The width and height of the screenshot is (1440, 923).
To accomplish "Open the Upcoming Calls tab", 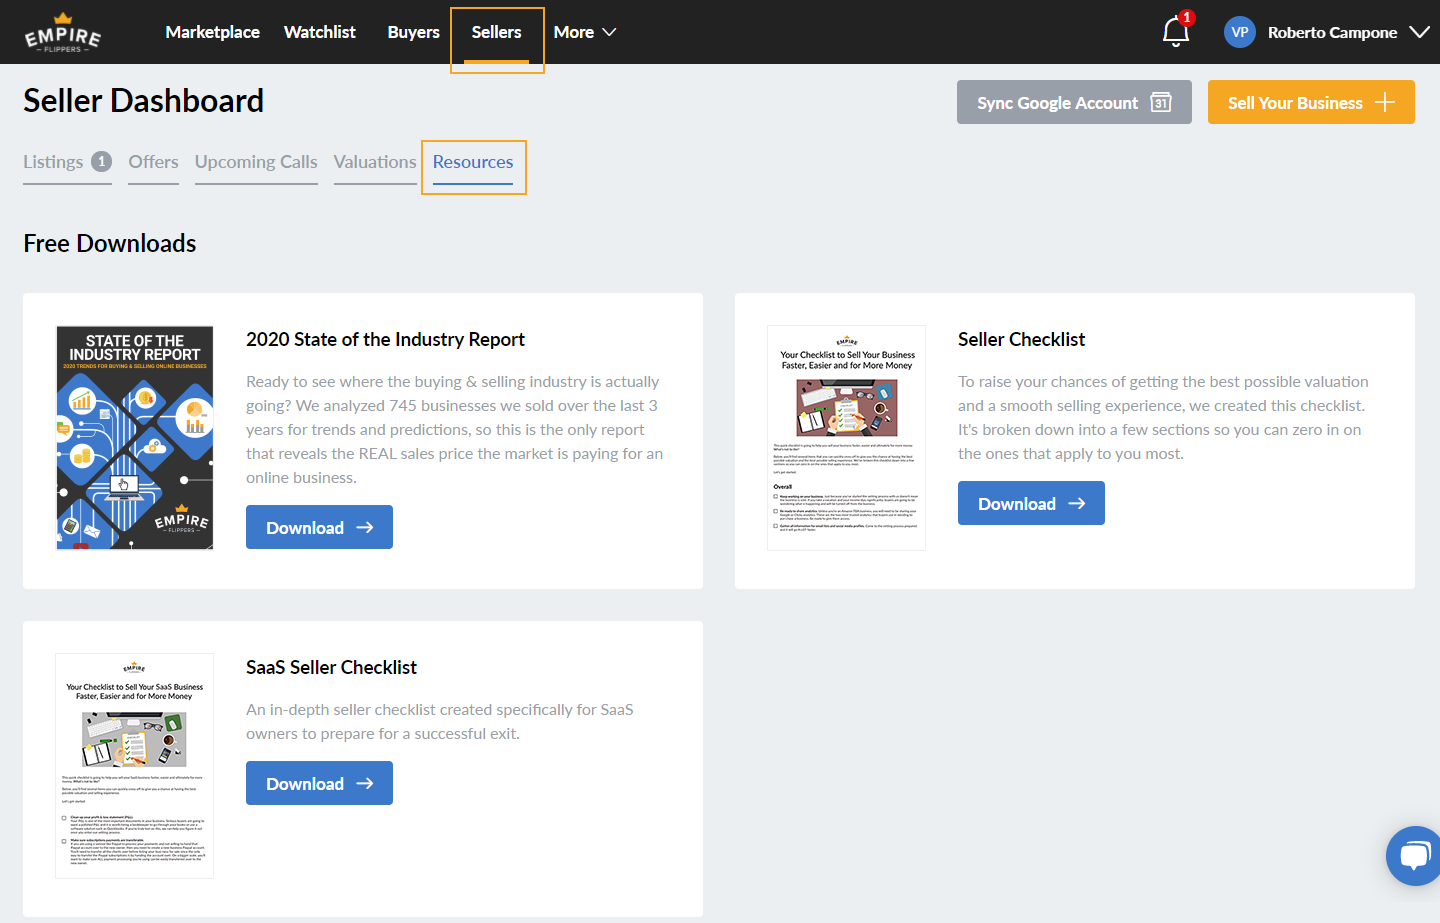I will click(x=256, y=162).
